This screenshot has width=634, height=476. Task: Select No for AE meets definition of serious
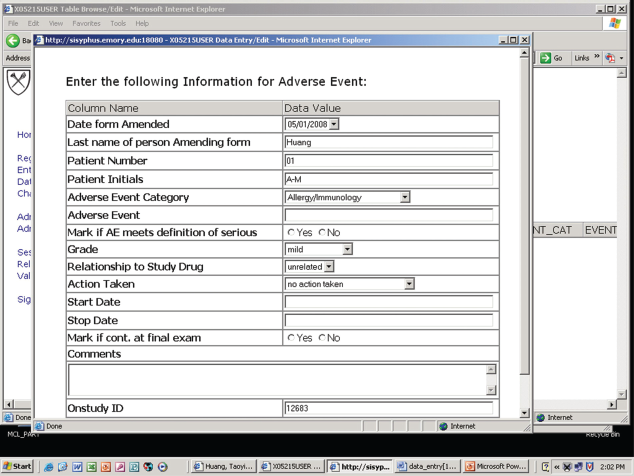coord(322,233)
